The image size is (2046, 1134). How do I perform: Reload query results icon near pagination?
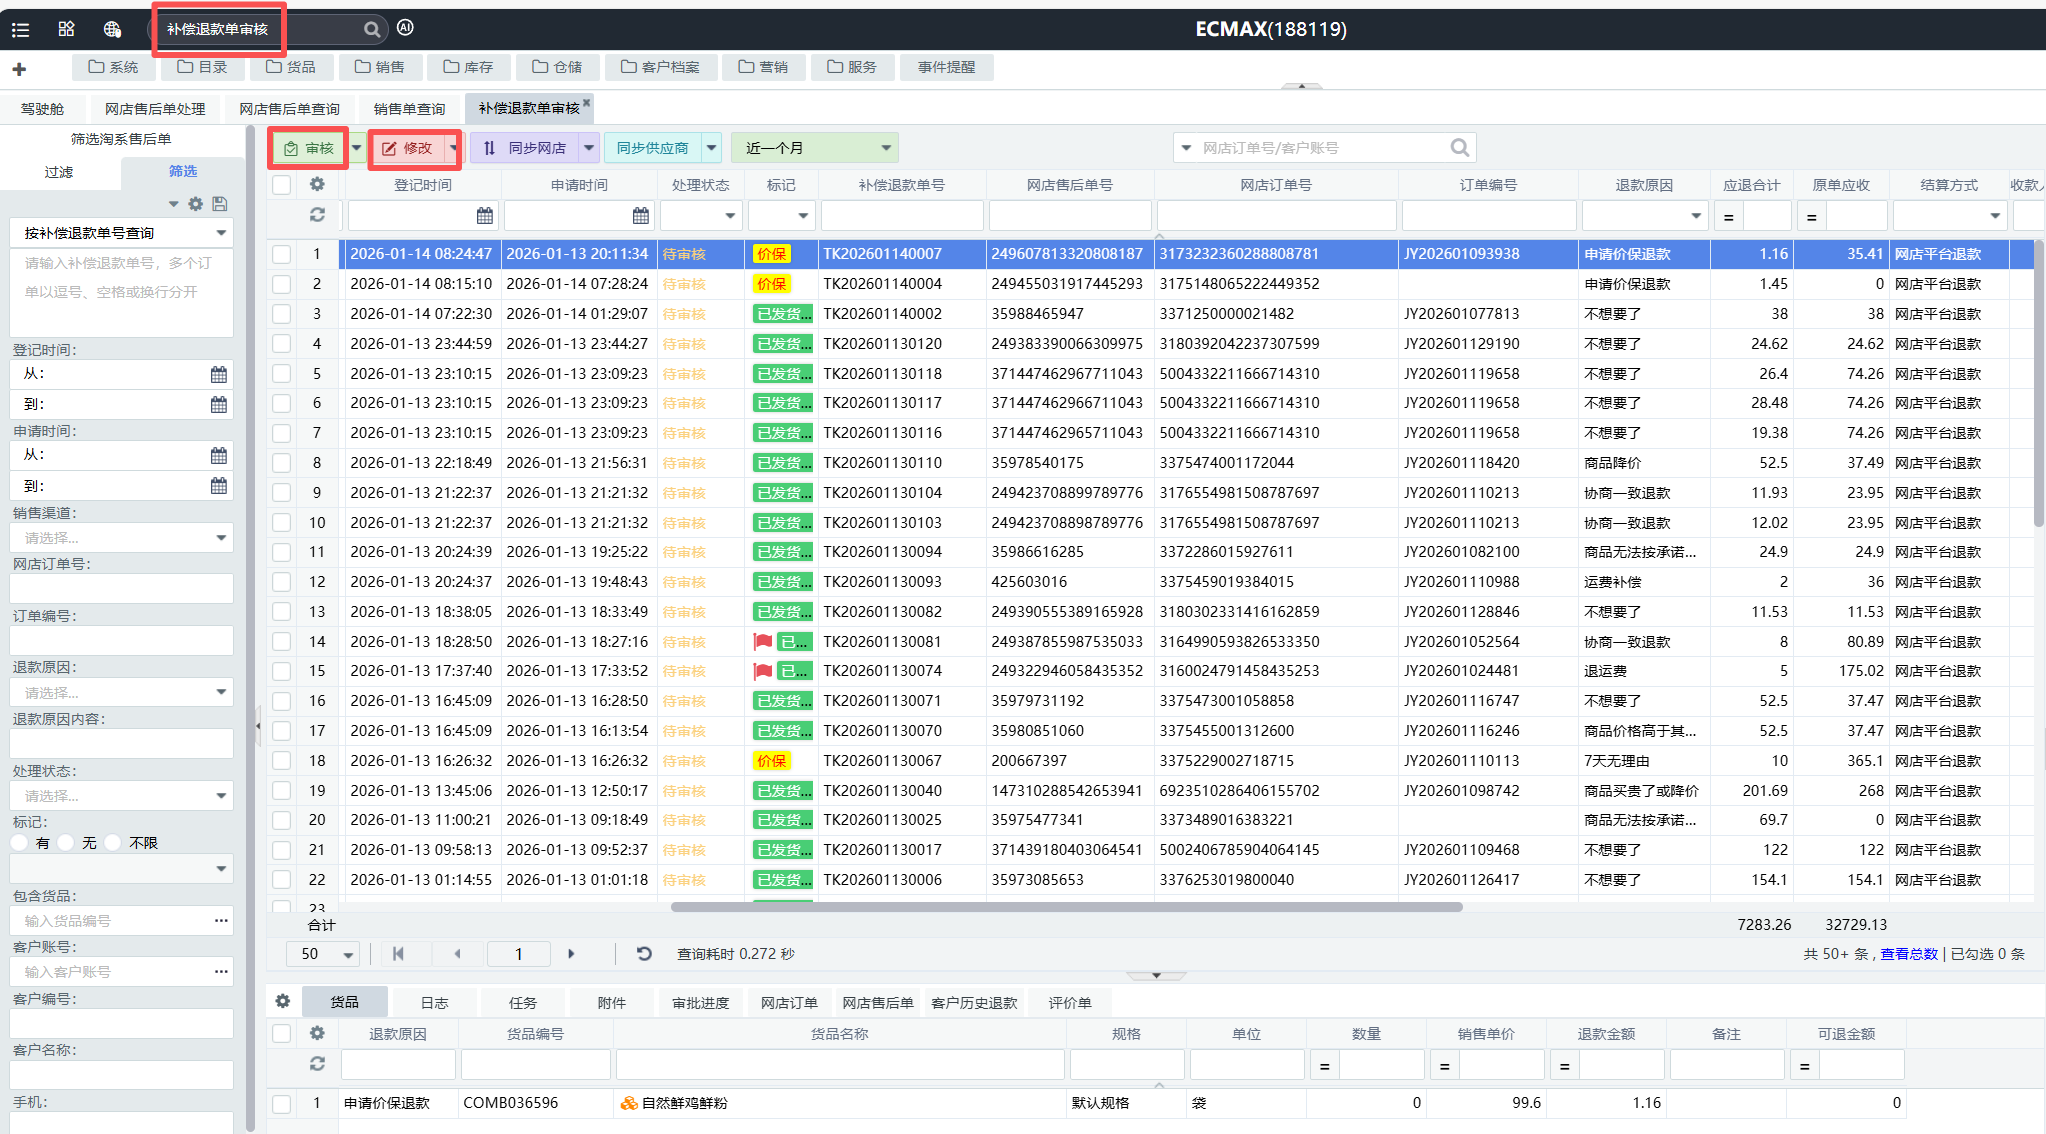click(x=644, y=954)
